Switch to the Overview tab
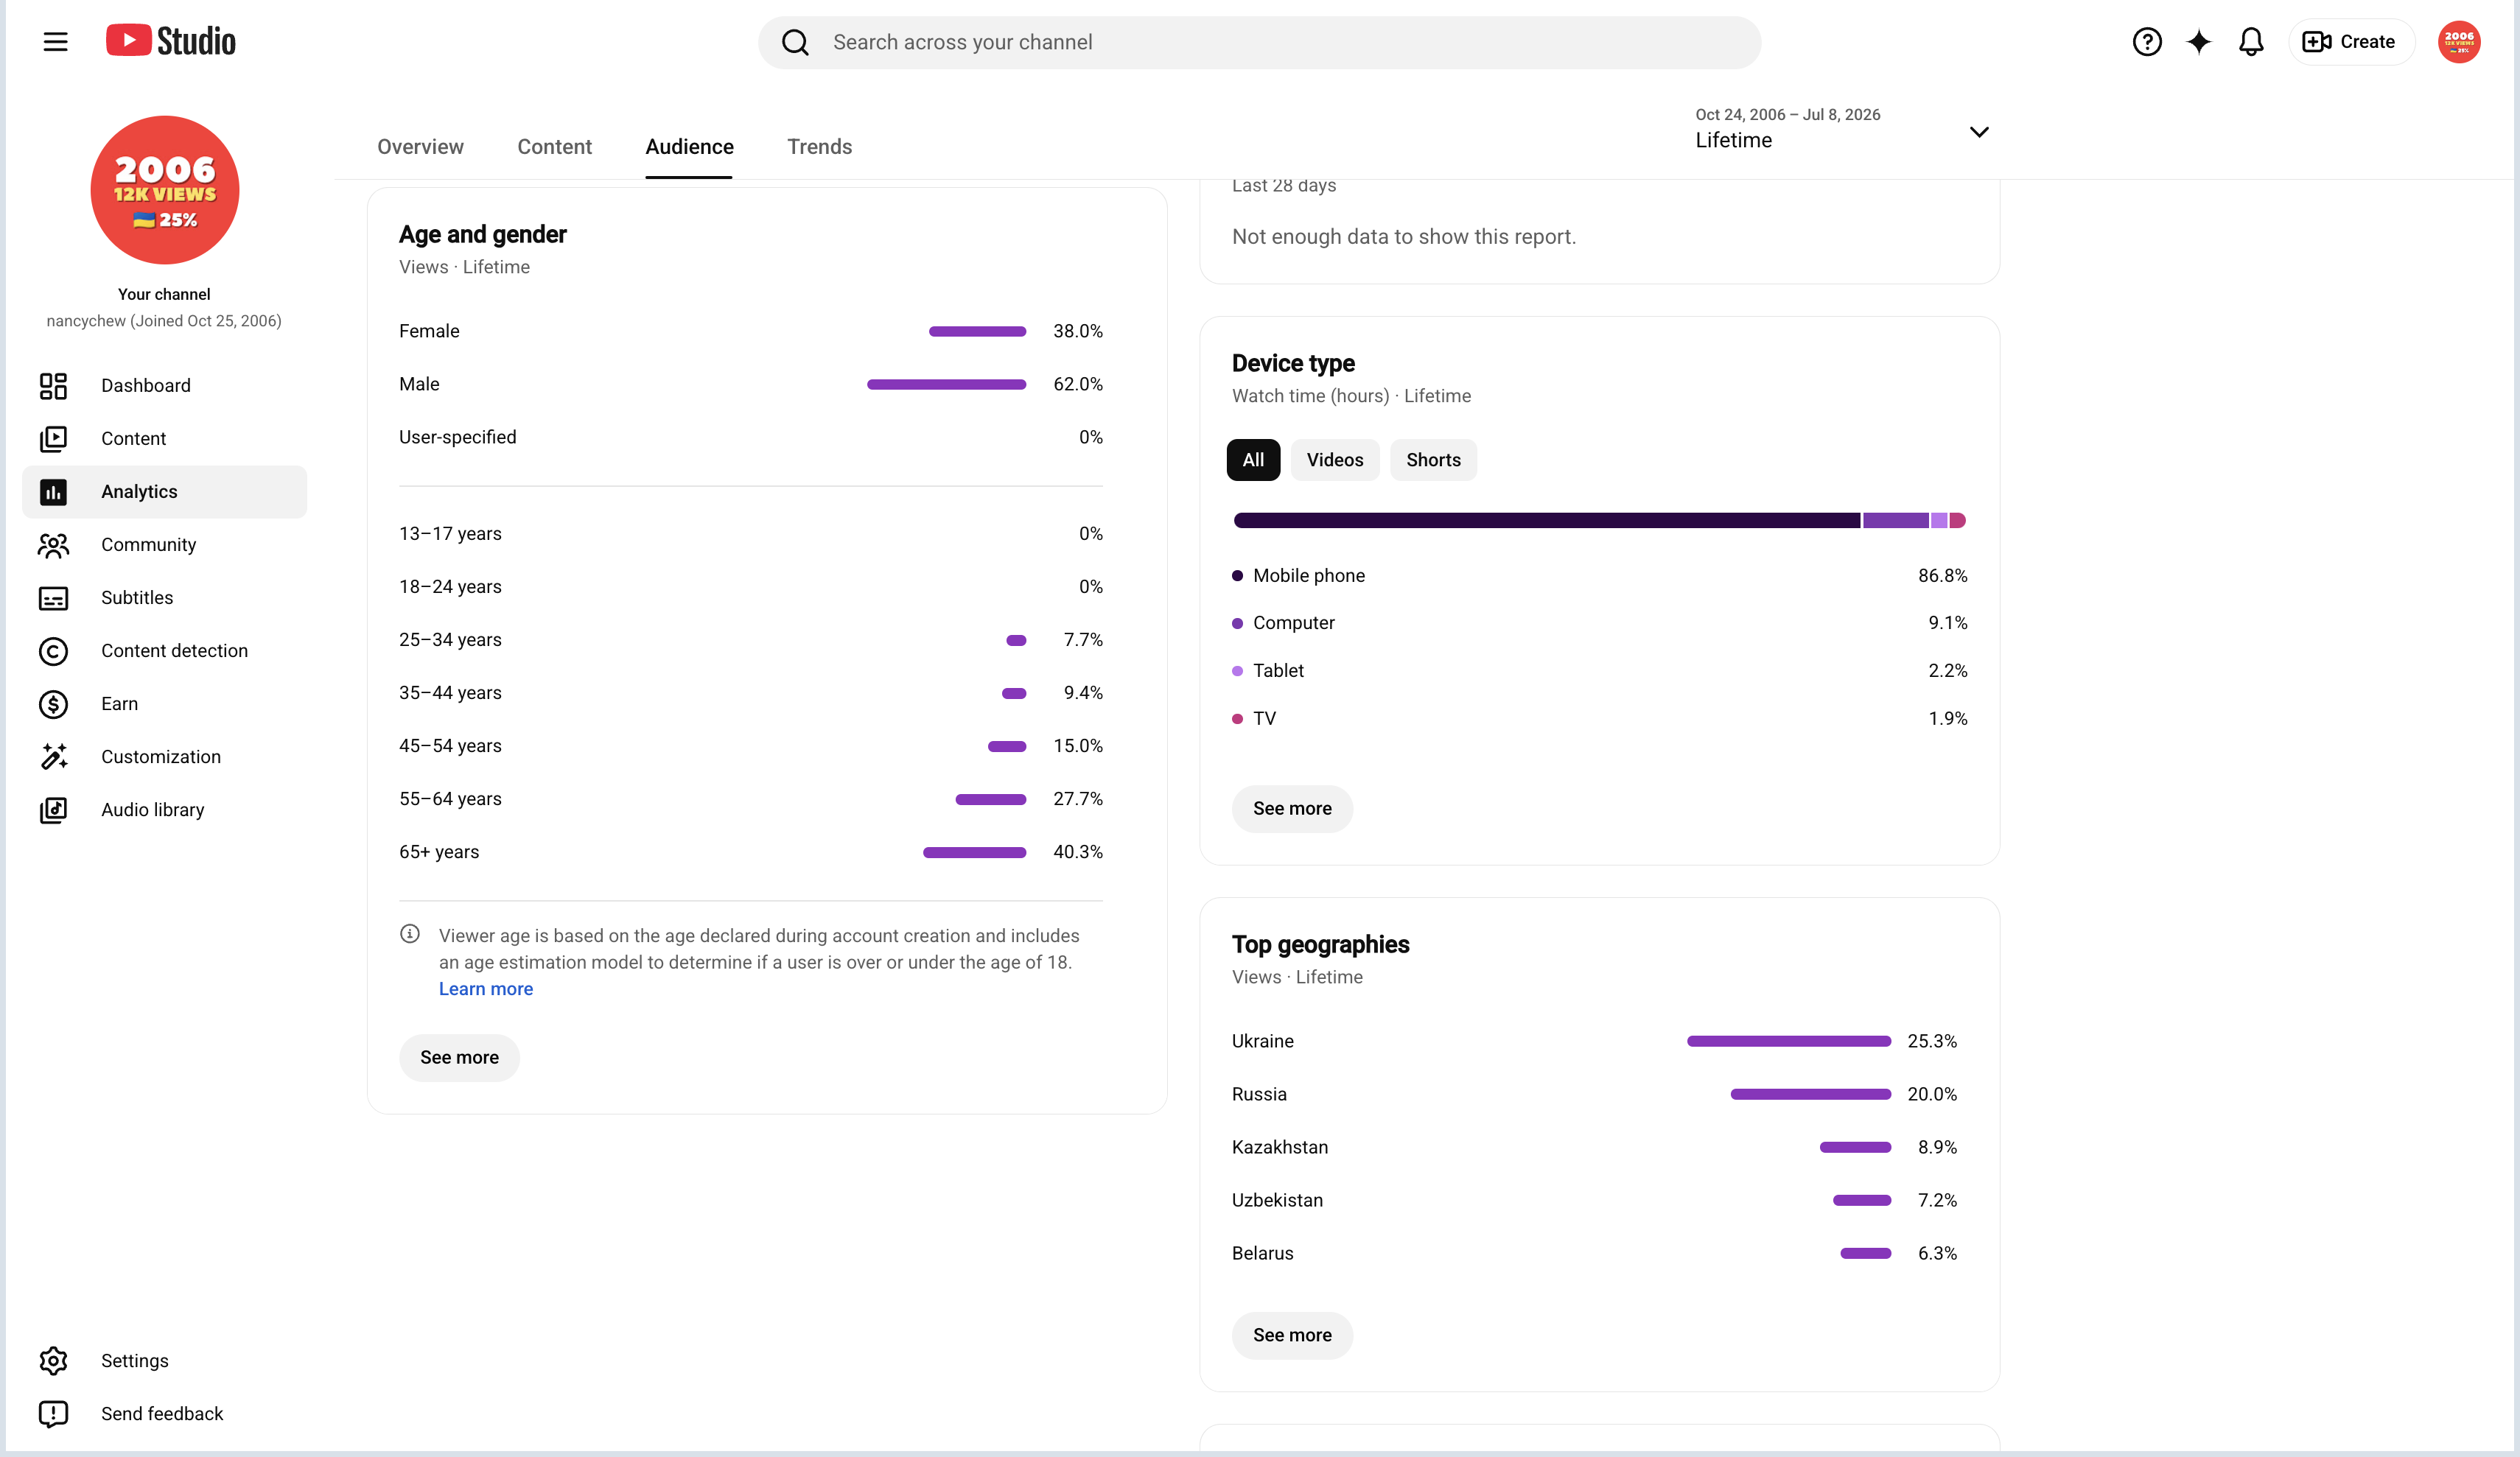This screenshot has height=1457, width=2520. 420,147
